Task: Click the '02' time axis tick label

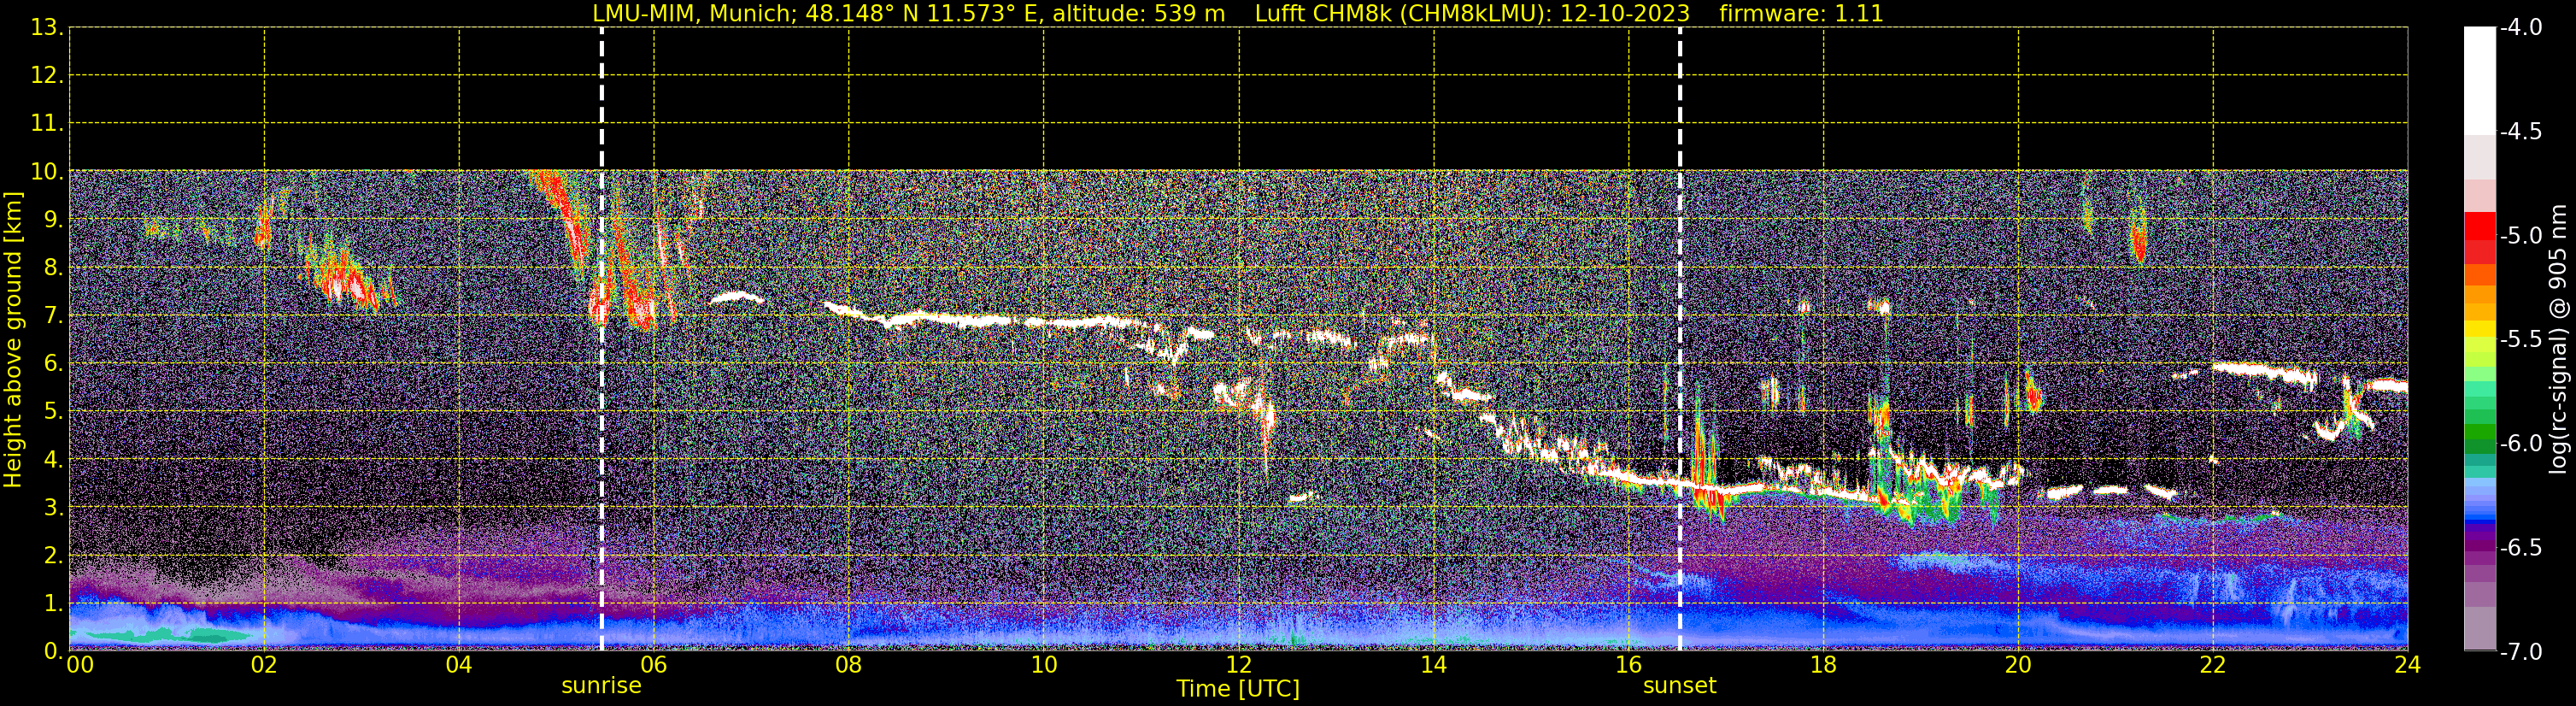Action: click(x=264, y=665)
